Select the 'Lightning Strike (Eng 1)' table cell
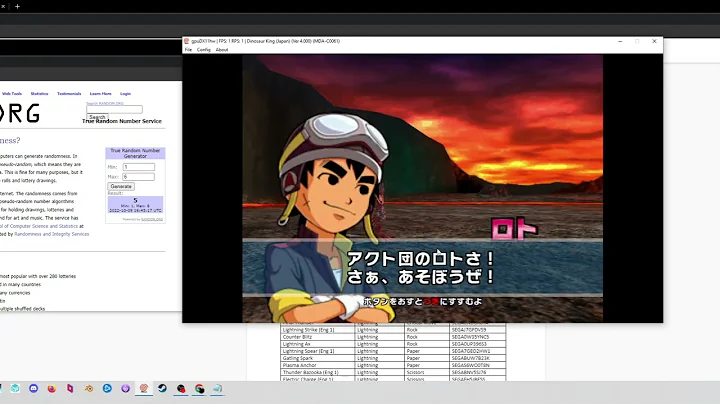The width and height of the screenshot is (720, 404). pyautogui.click(x=317, y=330)
